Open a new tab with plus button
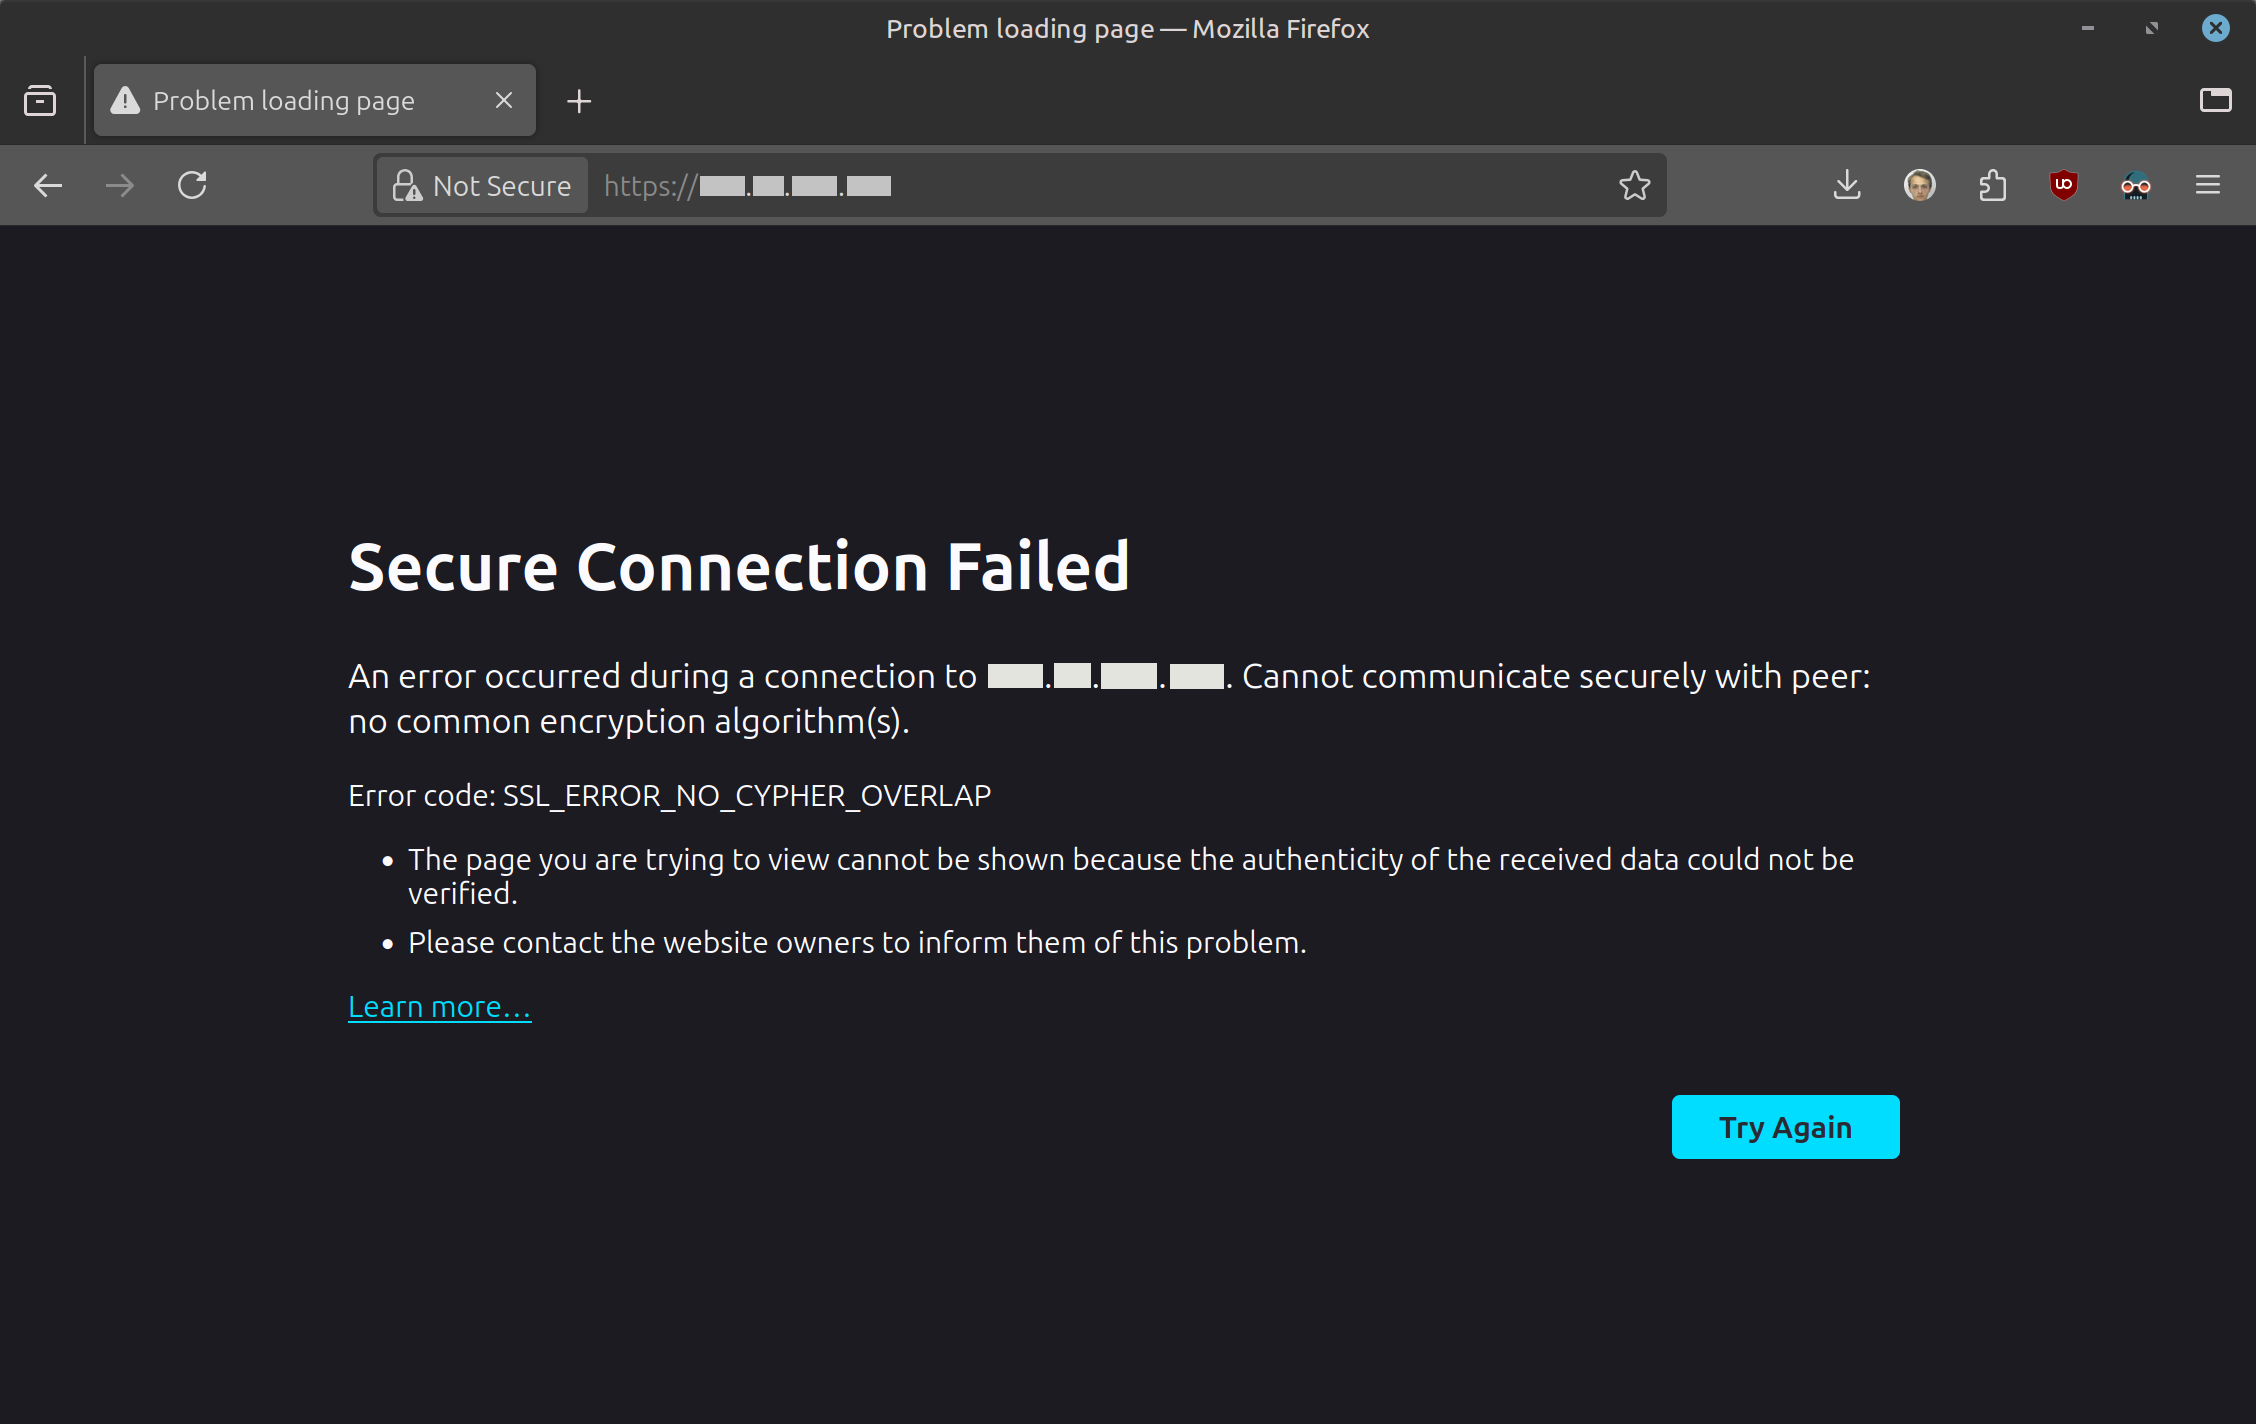 [579, 101]
